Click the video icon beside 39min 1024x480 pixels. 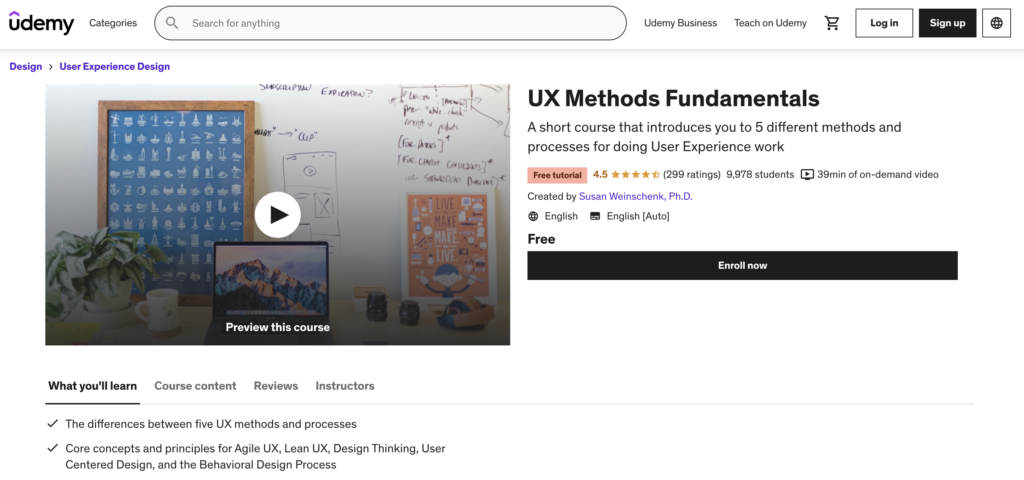(807, 174)
